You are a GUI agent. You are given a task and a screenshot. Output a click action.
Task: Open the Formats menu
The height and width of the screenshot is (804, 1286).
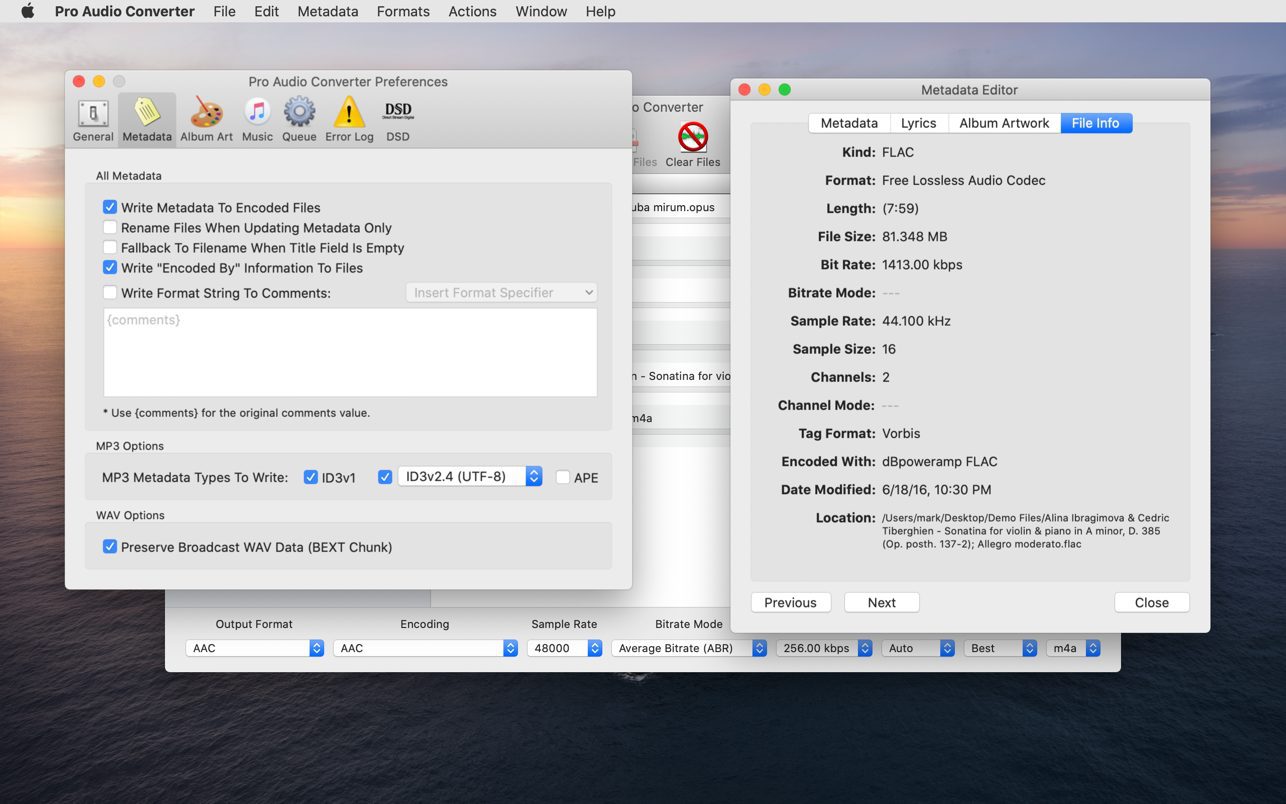pos(403,11)
